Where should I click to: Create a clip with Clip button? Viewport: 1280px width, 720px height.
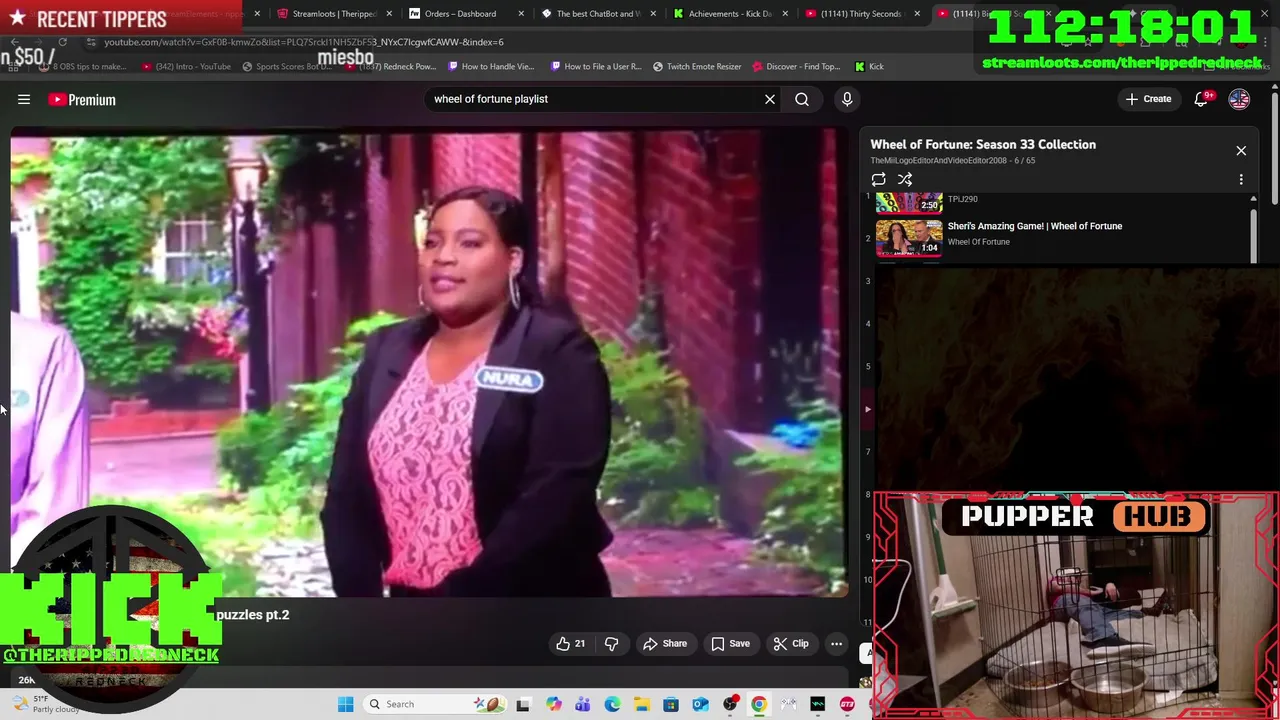point(791,644)
